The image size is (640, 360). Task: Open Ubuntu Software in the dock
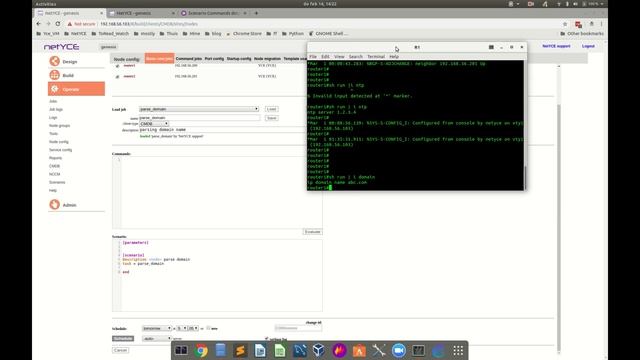pyautogui.click(x=359, y=351)
